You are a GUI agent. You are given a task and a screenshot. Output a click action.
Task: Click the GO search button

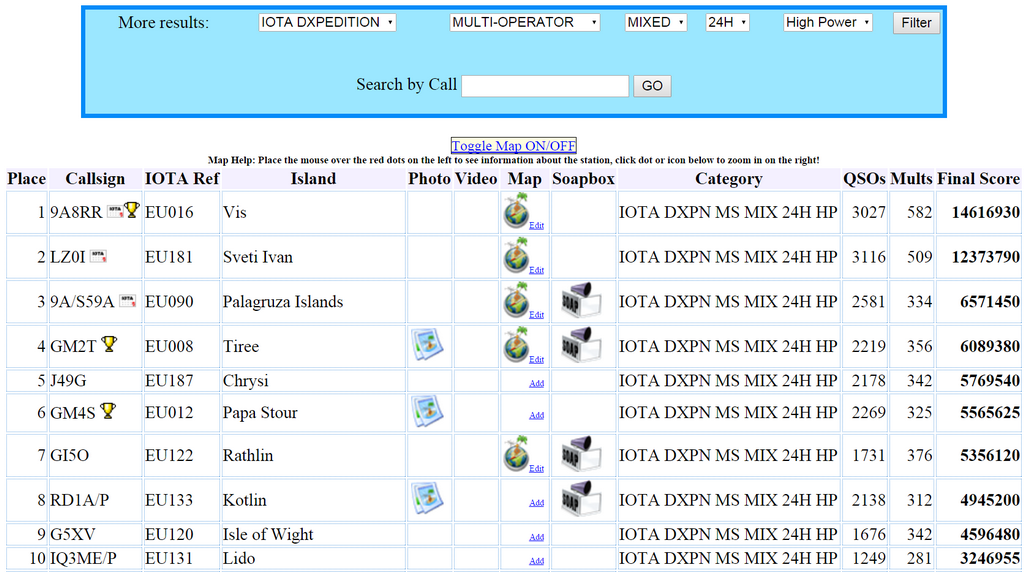point(652,86)
